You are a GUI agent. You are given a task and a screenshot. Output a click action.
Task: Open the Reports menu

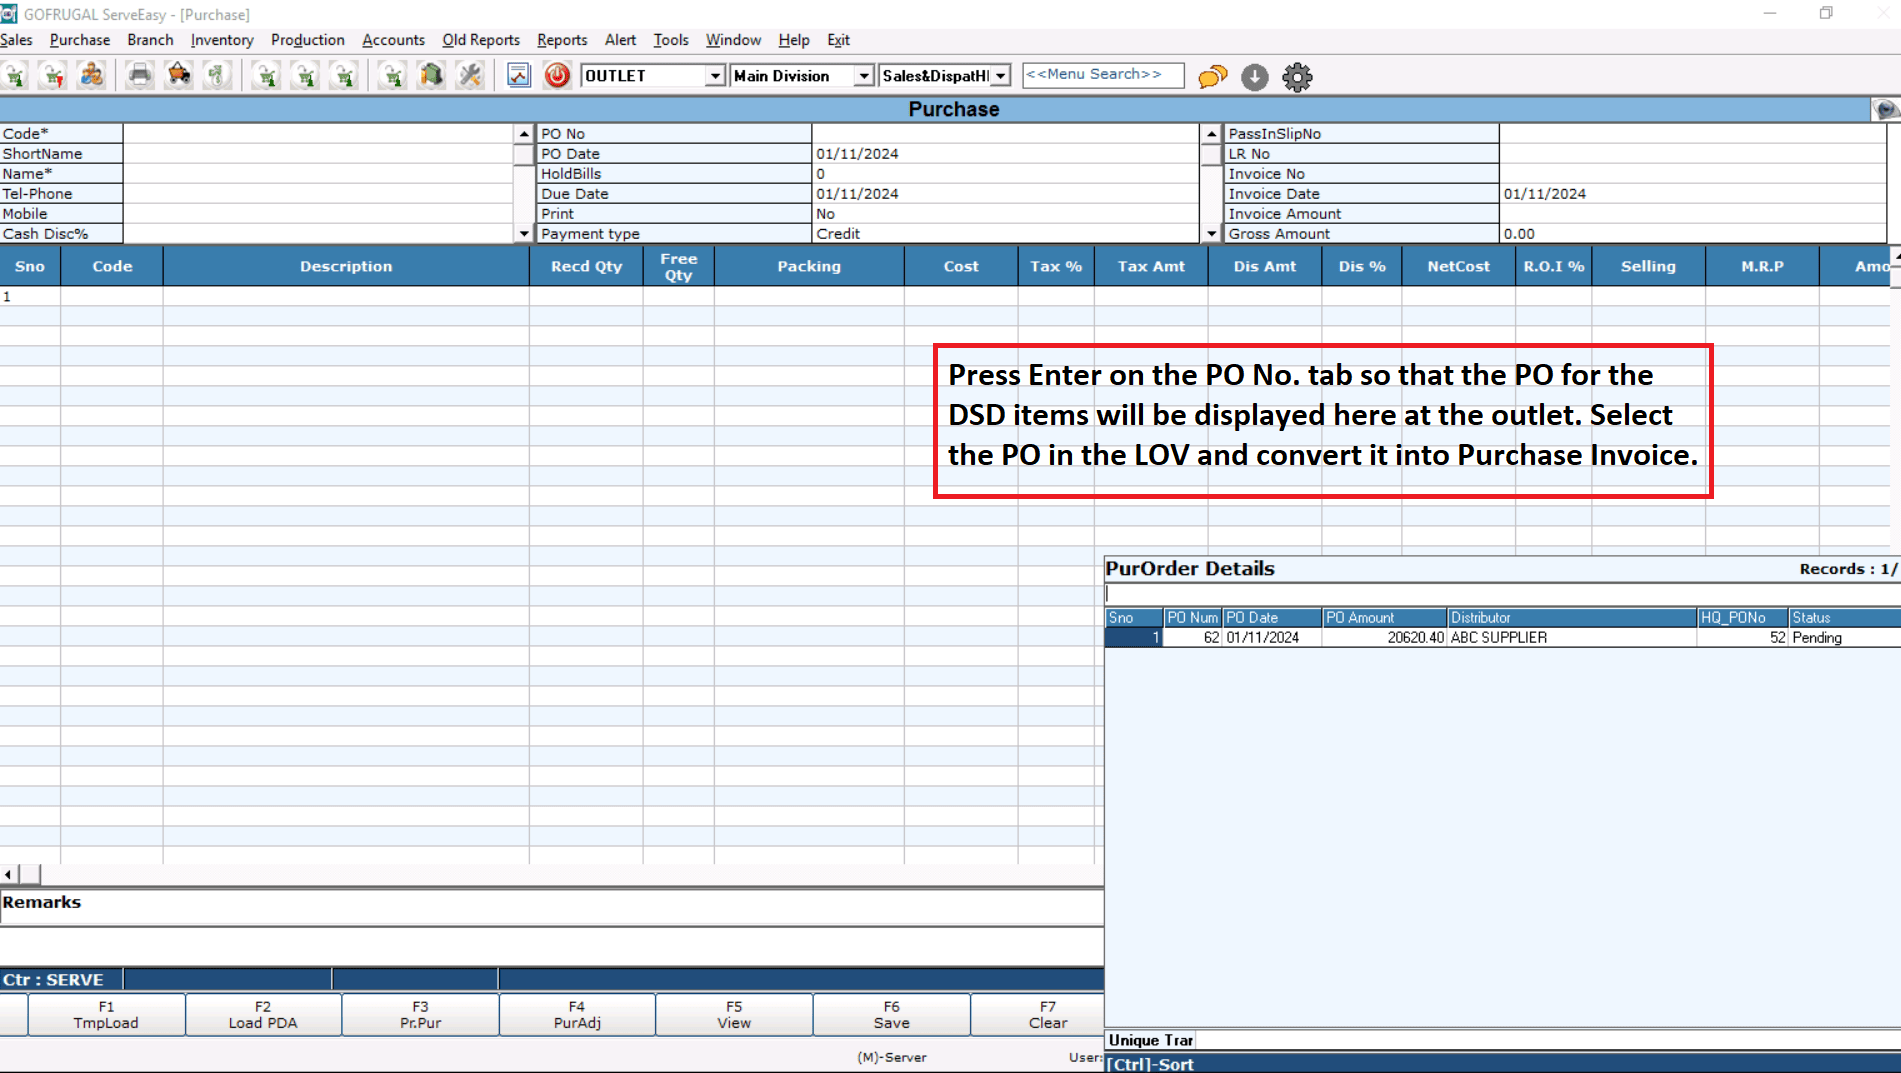(x=562, y=40)
